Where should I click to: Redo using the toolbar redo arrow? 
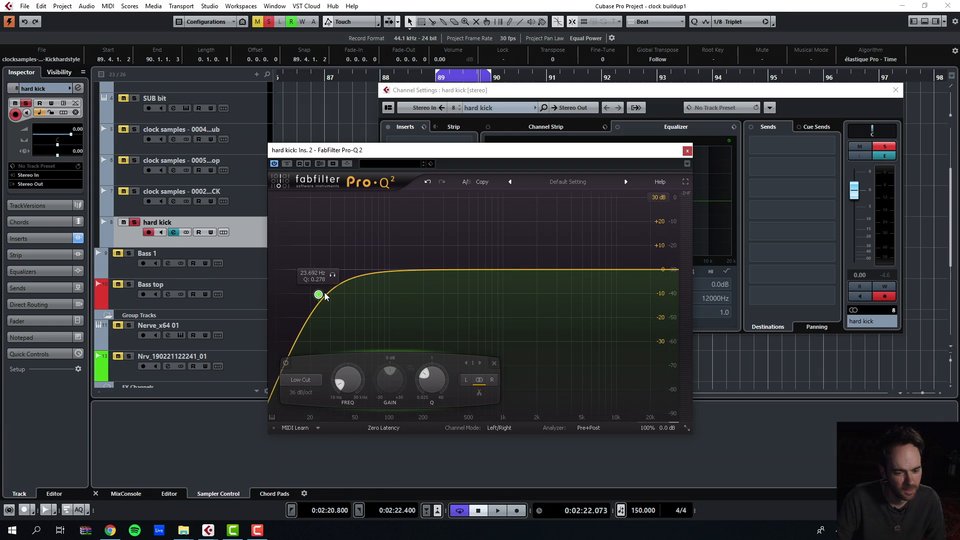[36, 21]
